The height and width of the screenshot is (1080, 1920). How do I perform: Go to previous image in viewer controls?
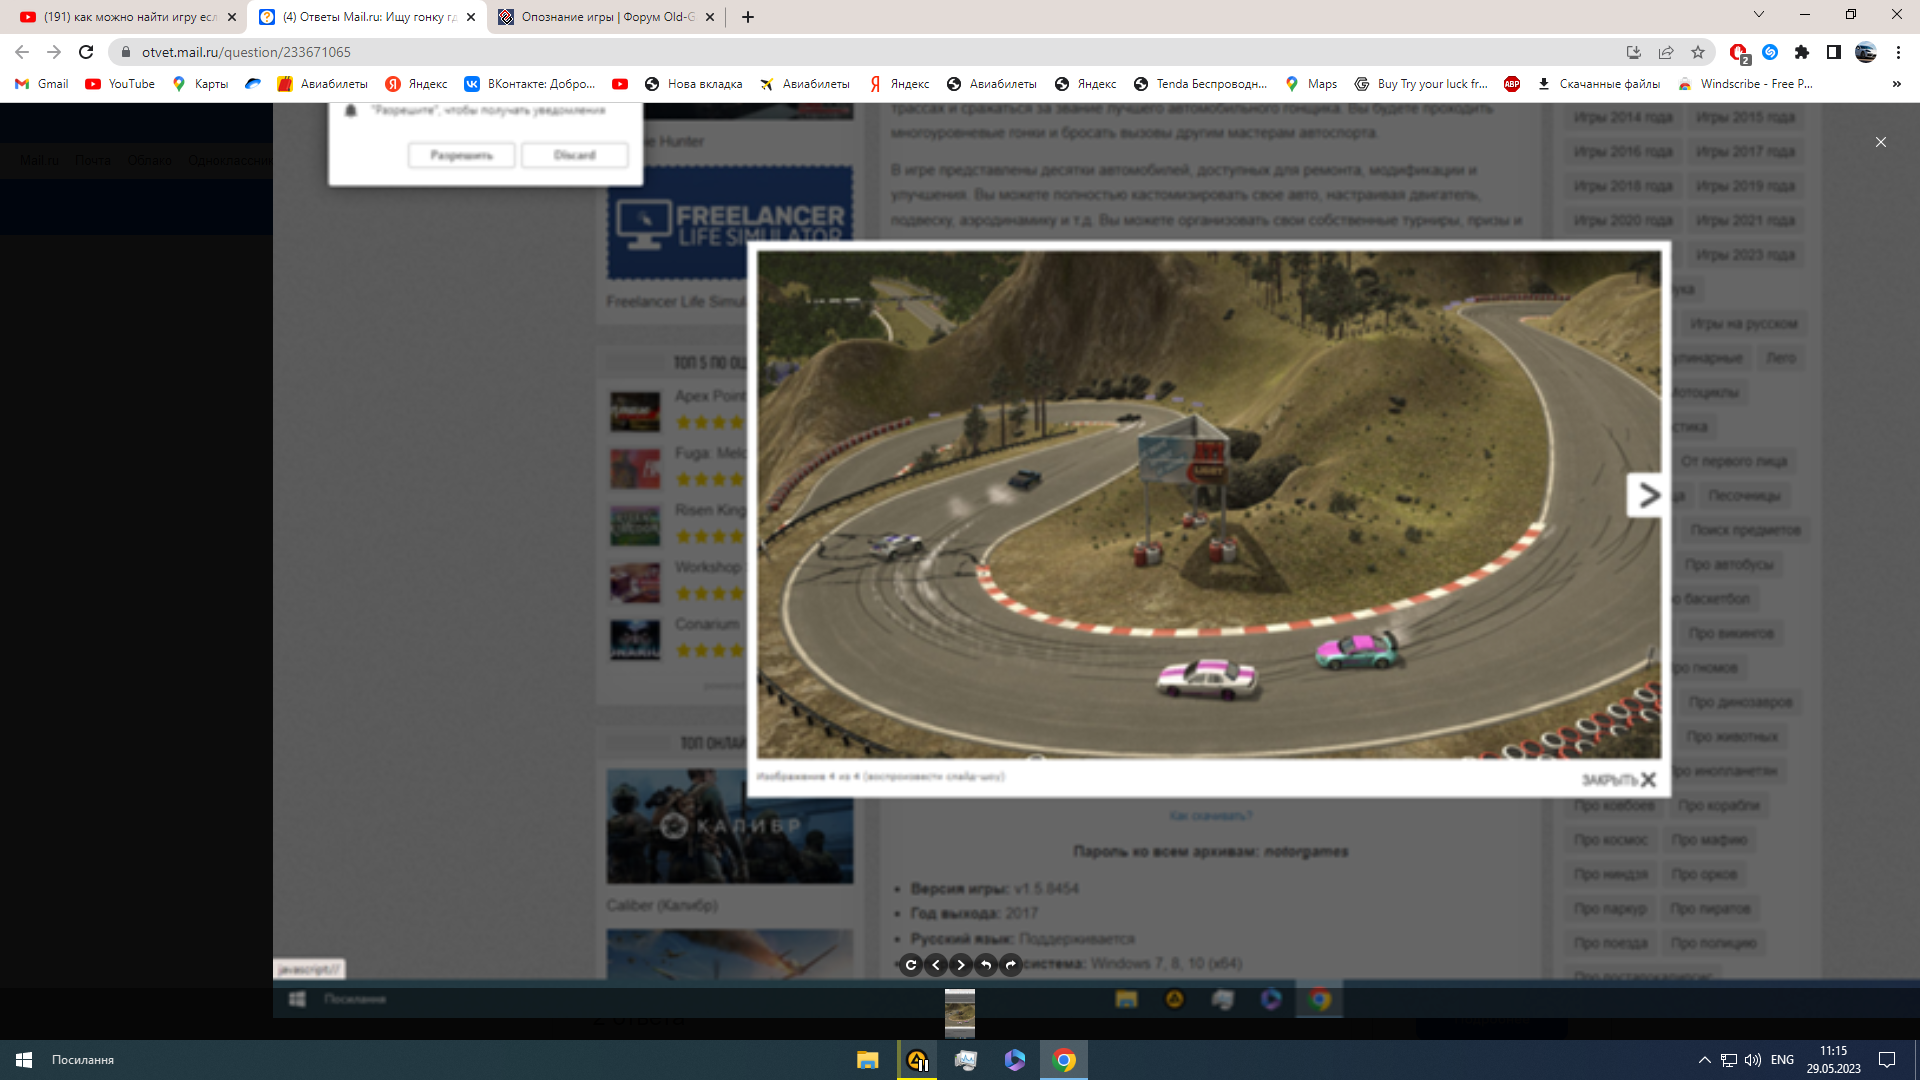(936, 965)
